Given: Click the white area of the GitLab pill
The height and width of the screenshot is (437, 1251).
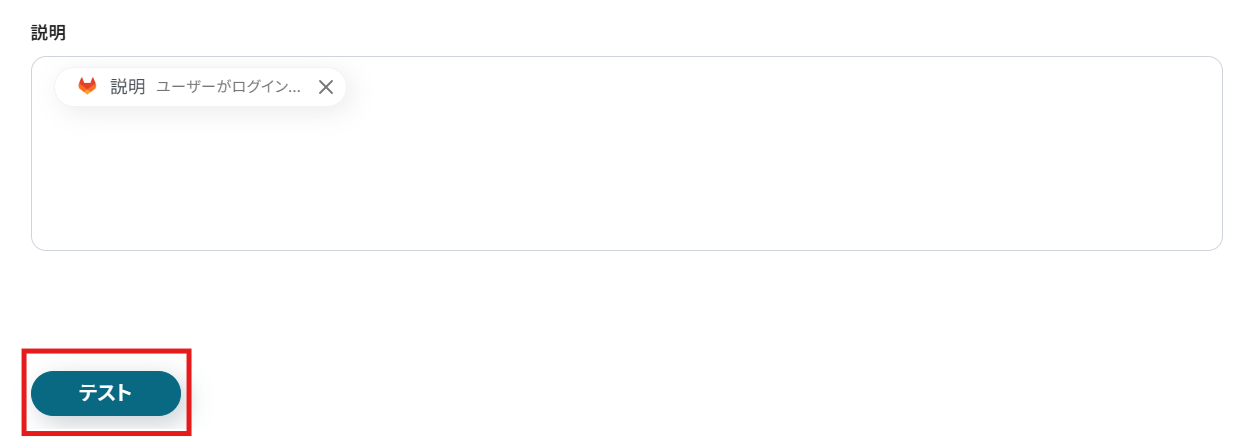Looking at the screenshot, I should (x=200, y=87).
